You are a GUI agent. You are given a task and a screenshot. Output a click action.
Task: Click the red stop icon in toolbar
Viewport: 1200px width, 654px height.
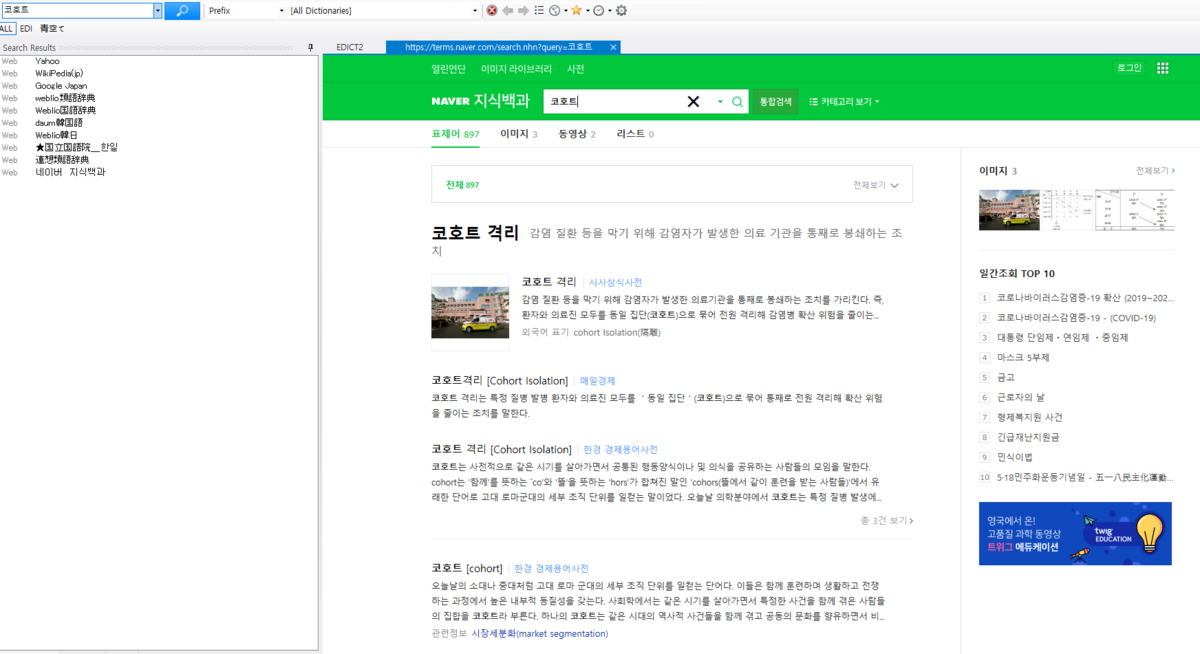click(492, 10)
